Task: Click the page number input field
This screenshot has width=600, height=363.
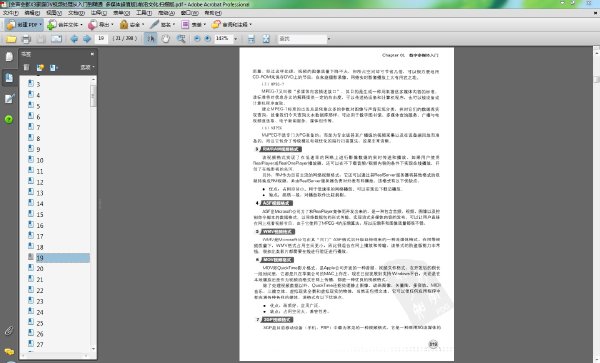Action: [101, 39]
